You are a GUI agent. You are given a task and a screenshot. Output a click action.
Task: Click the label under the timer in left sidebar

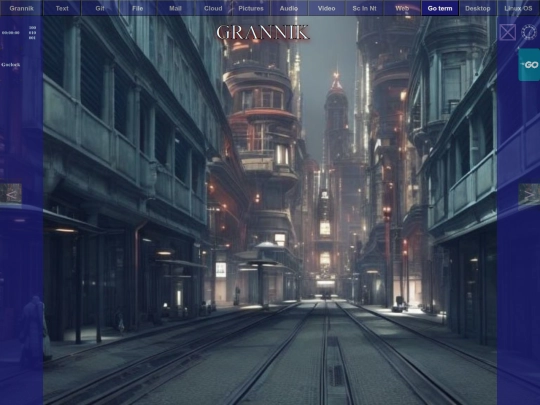tap(11, 64)
